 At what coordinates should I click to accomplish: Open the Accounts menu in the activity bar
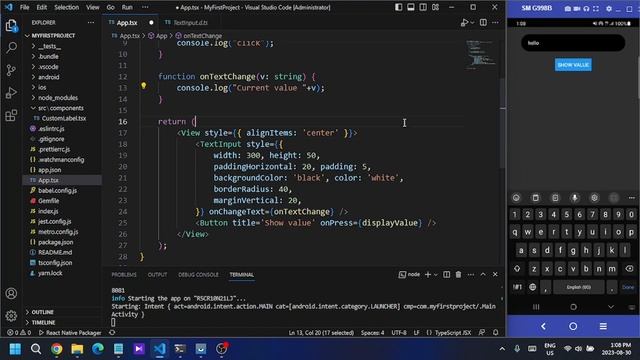[x=11, y=293]
